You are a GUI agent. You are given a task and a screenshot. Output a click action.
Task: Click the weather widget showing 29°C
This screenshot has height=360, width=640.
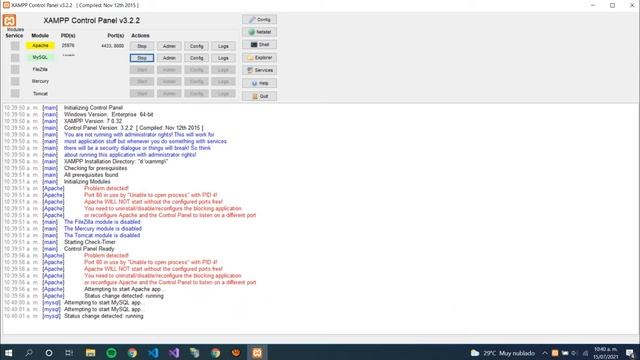tap(502, 353)
